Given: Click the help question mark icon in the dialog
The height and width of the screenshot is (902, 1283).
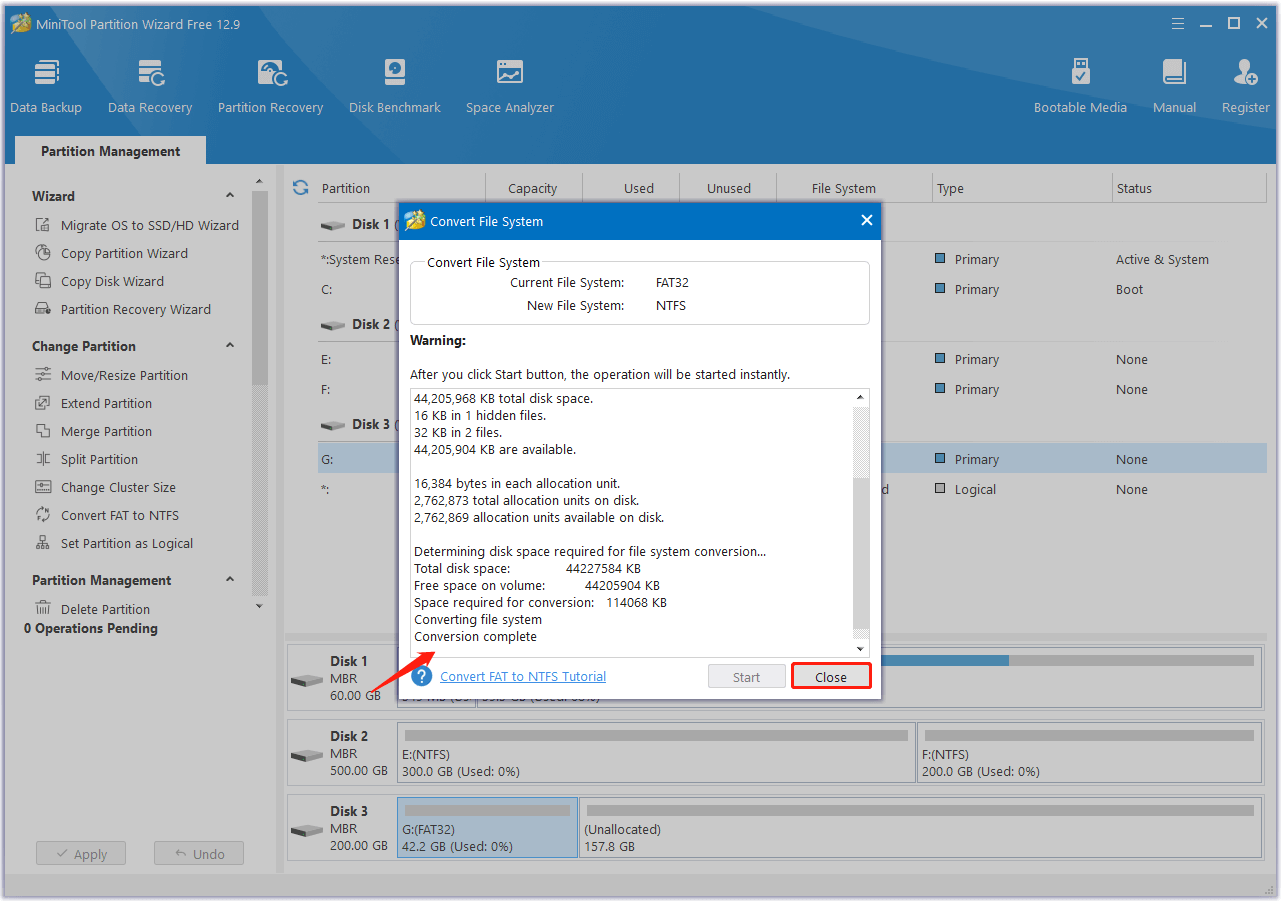Looking at the screenshot, I should (x=422, y=676).
